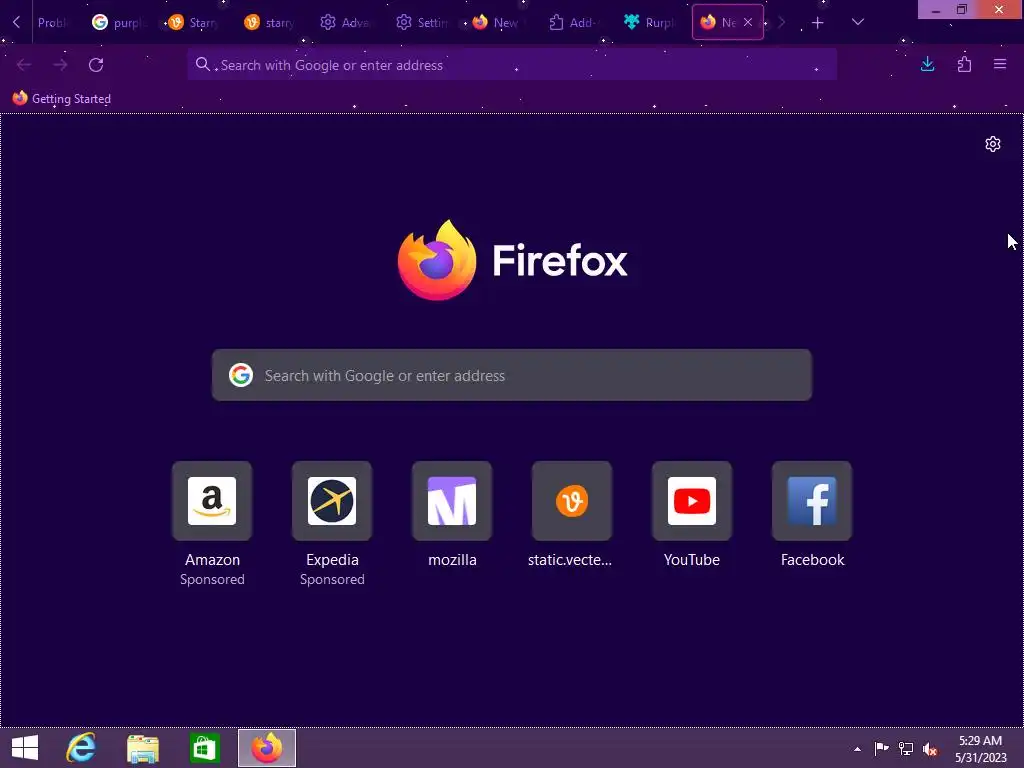The width and height of the screenshot is (1024, 768).
Task: Open the mozilla shortcut tile
Action: (452, 501)
